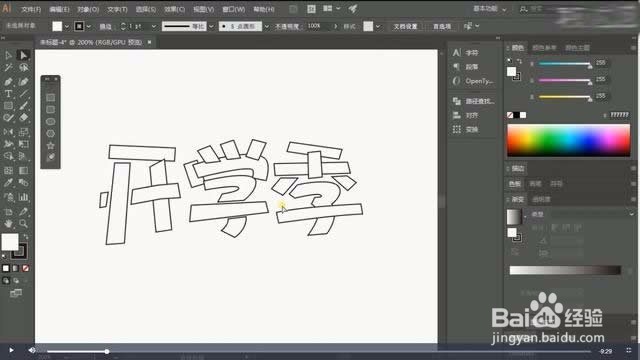Open workspace switcher dropdown
Screen dimensions: 640x360
coord(504,9)
